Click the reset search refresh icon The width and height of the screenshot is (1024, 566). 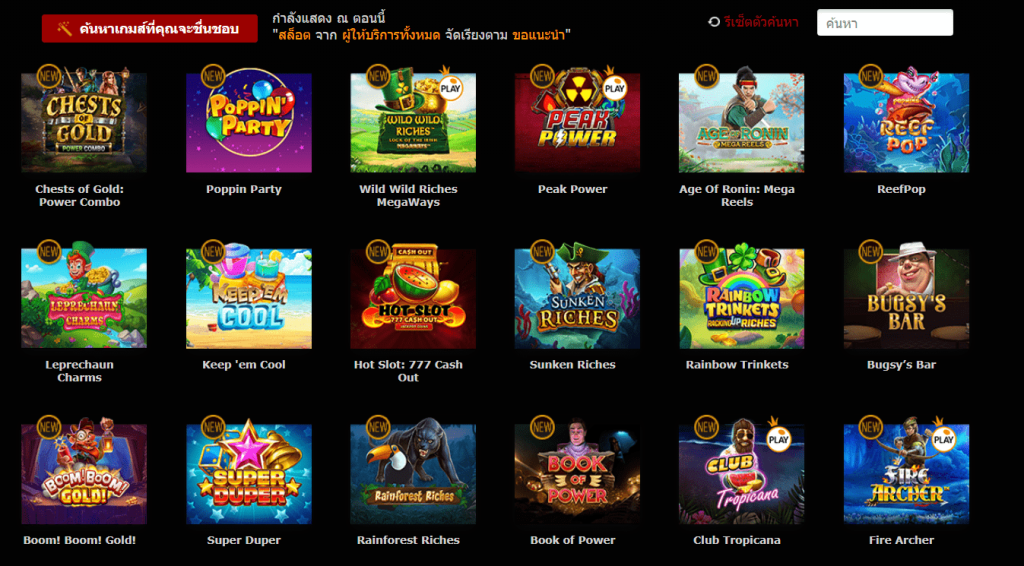point(714,22)
